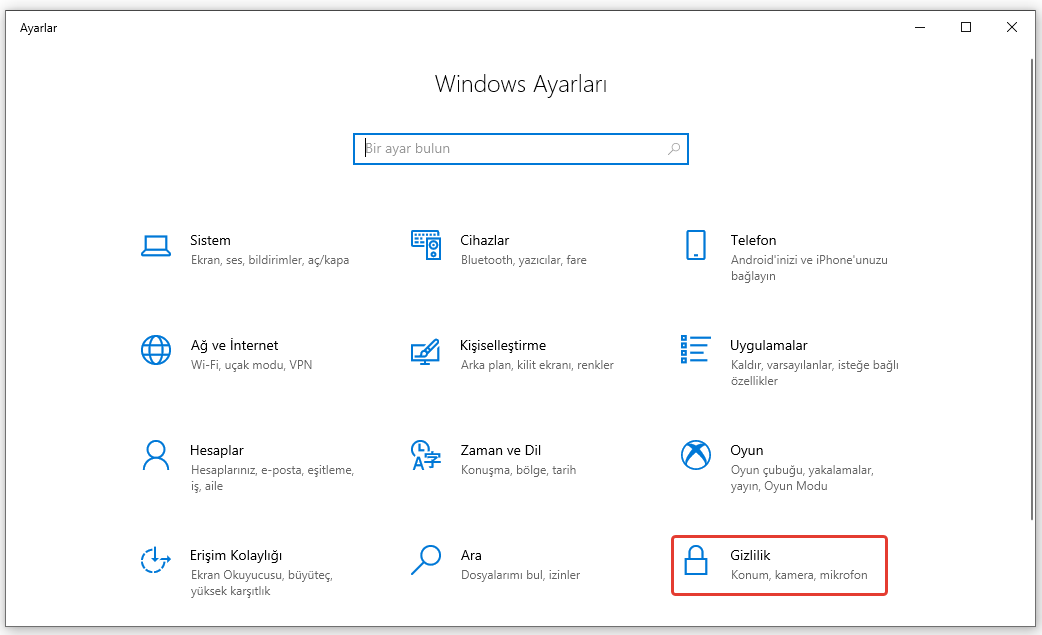
Task: Focus the 'Bir ayar bulun' search field
Action: tap(510, 149)
